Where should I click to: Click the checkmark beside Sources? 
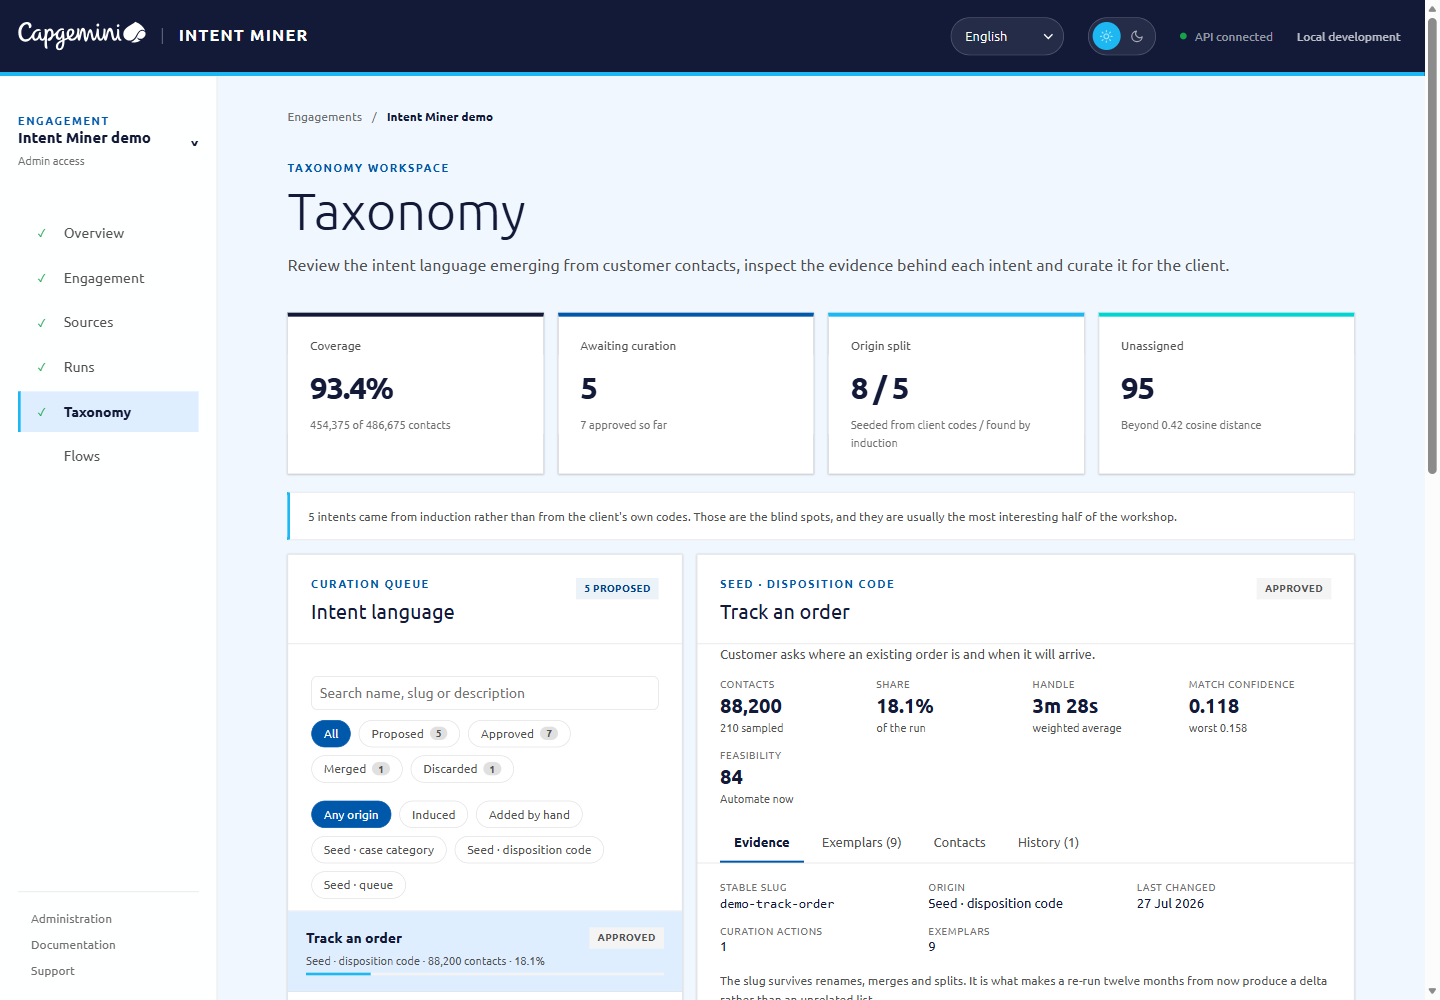coord(42,322)
